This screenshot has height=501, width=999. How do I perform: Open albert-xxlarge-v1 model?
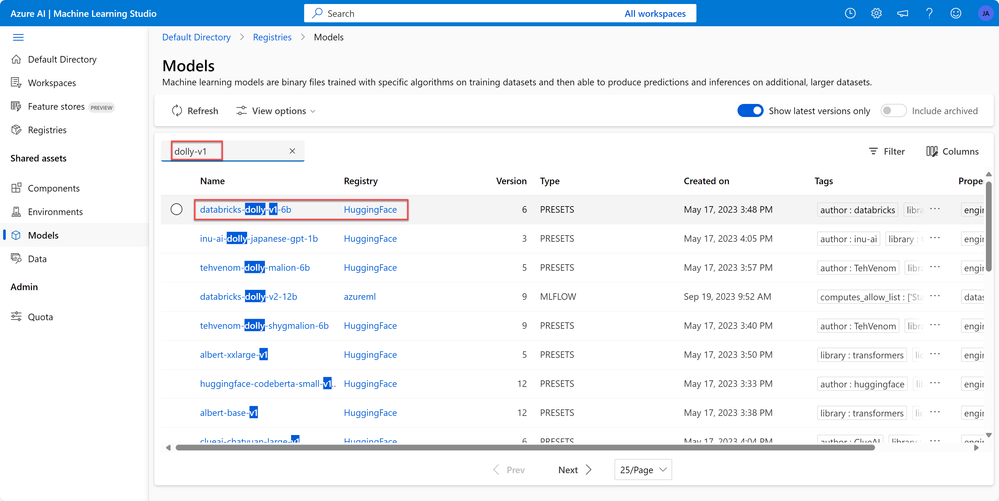pyautogui.click(x=234, y=355)
